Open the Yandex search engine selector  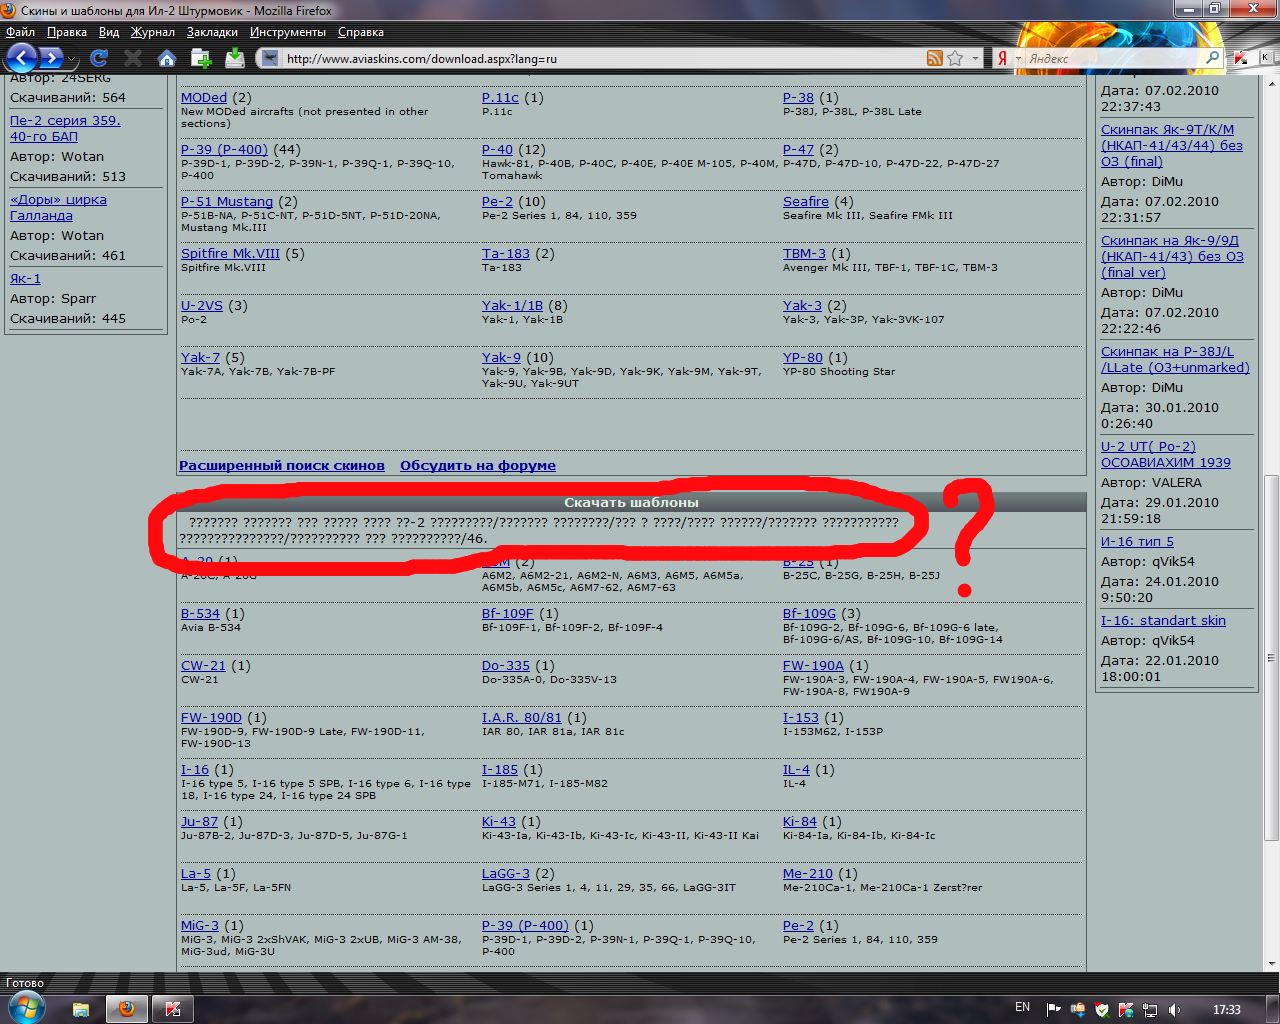click(1005, 58)
